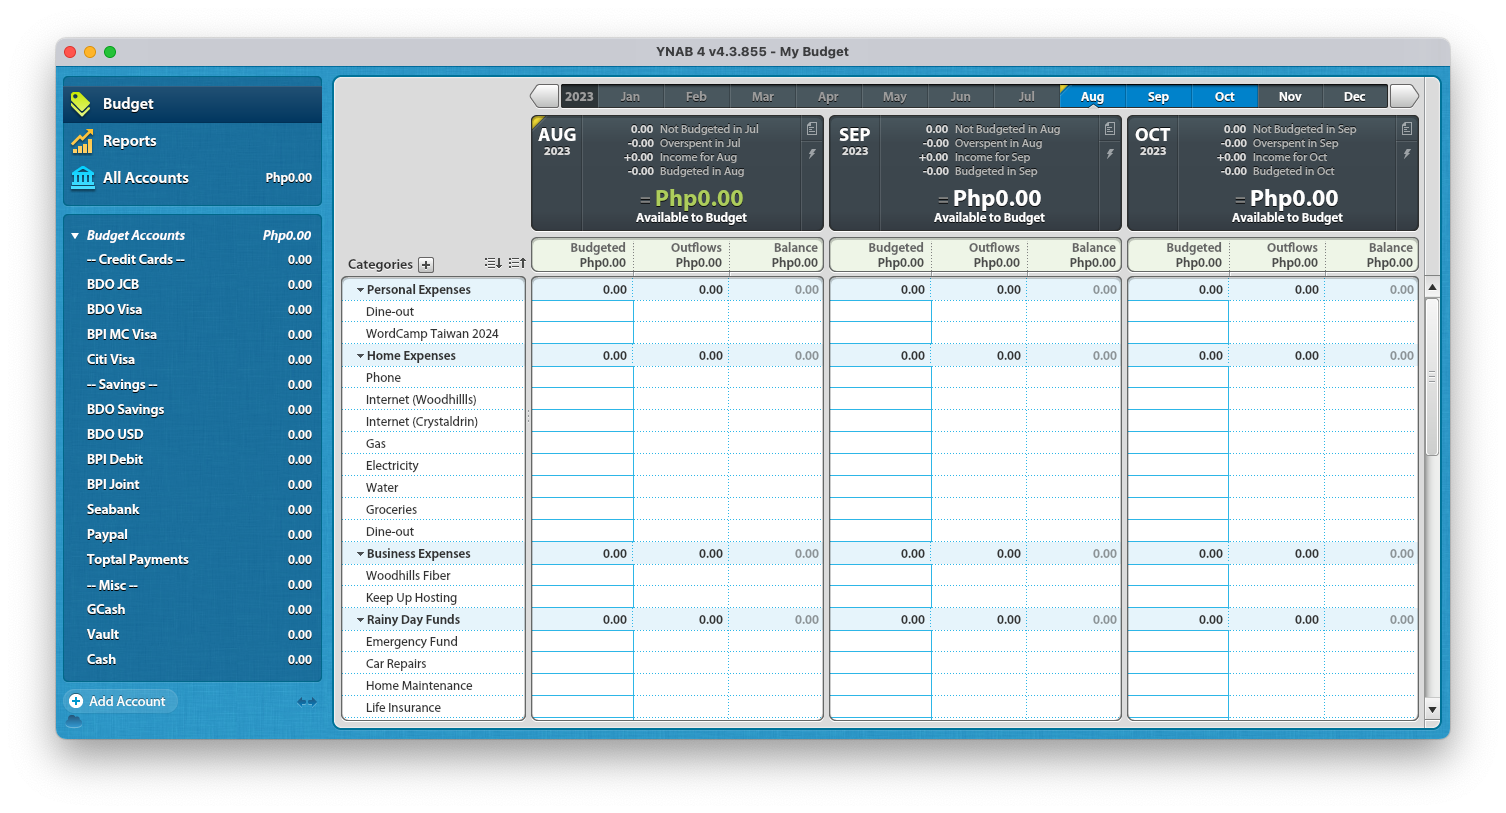1506x813 pixels.
Task: Click the September quick budget lightning icon
Action: (1110, 154)
